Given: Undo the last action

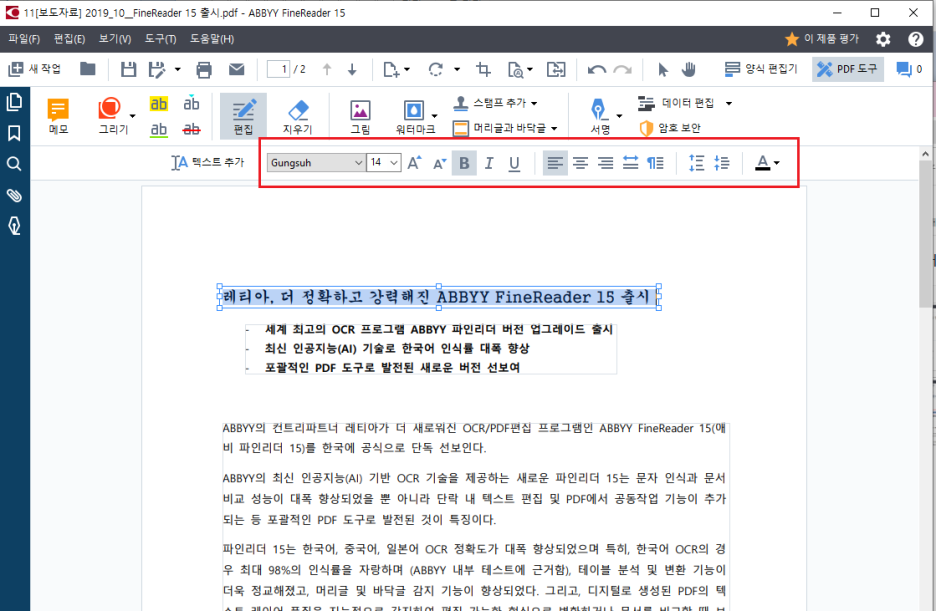Looking at the screenshot, I should point(596,70).
